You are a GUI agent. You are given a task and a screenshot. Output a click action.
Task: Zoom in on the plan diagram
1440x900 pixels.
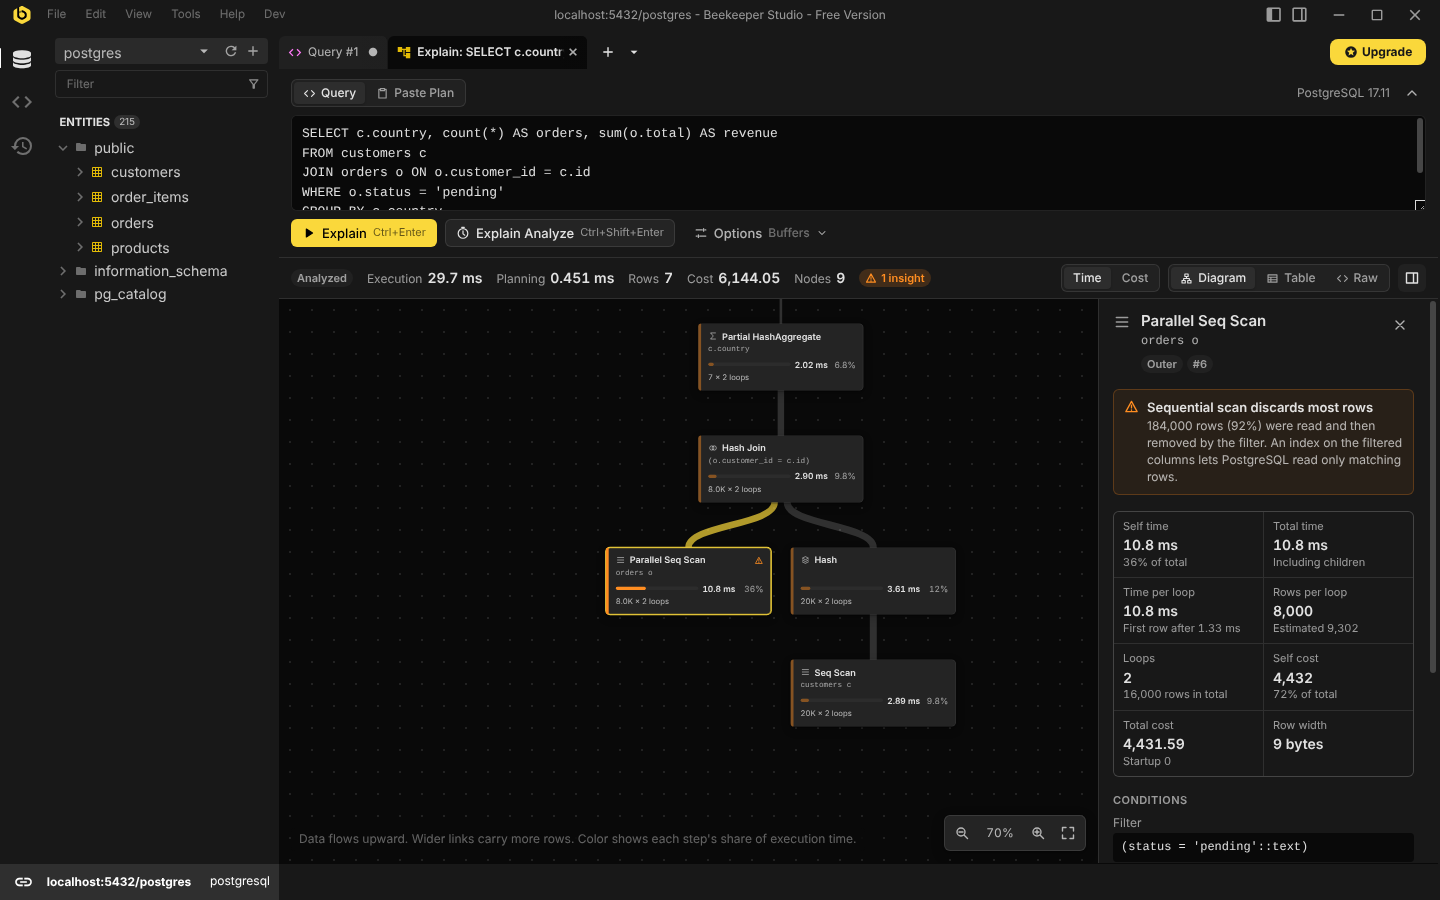1038,833
